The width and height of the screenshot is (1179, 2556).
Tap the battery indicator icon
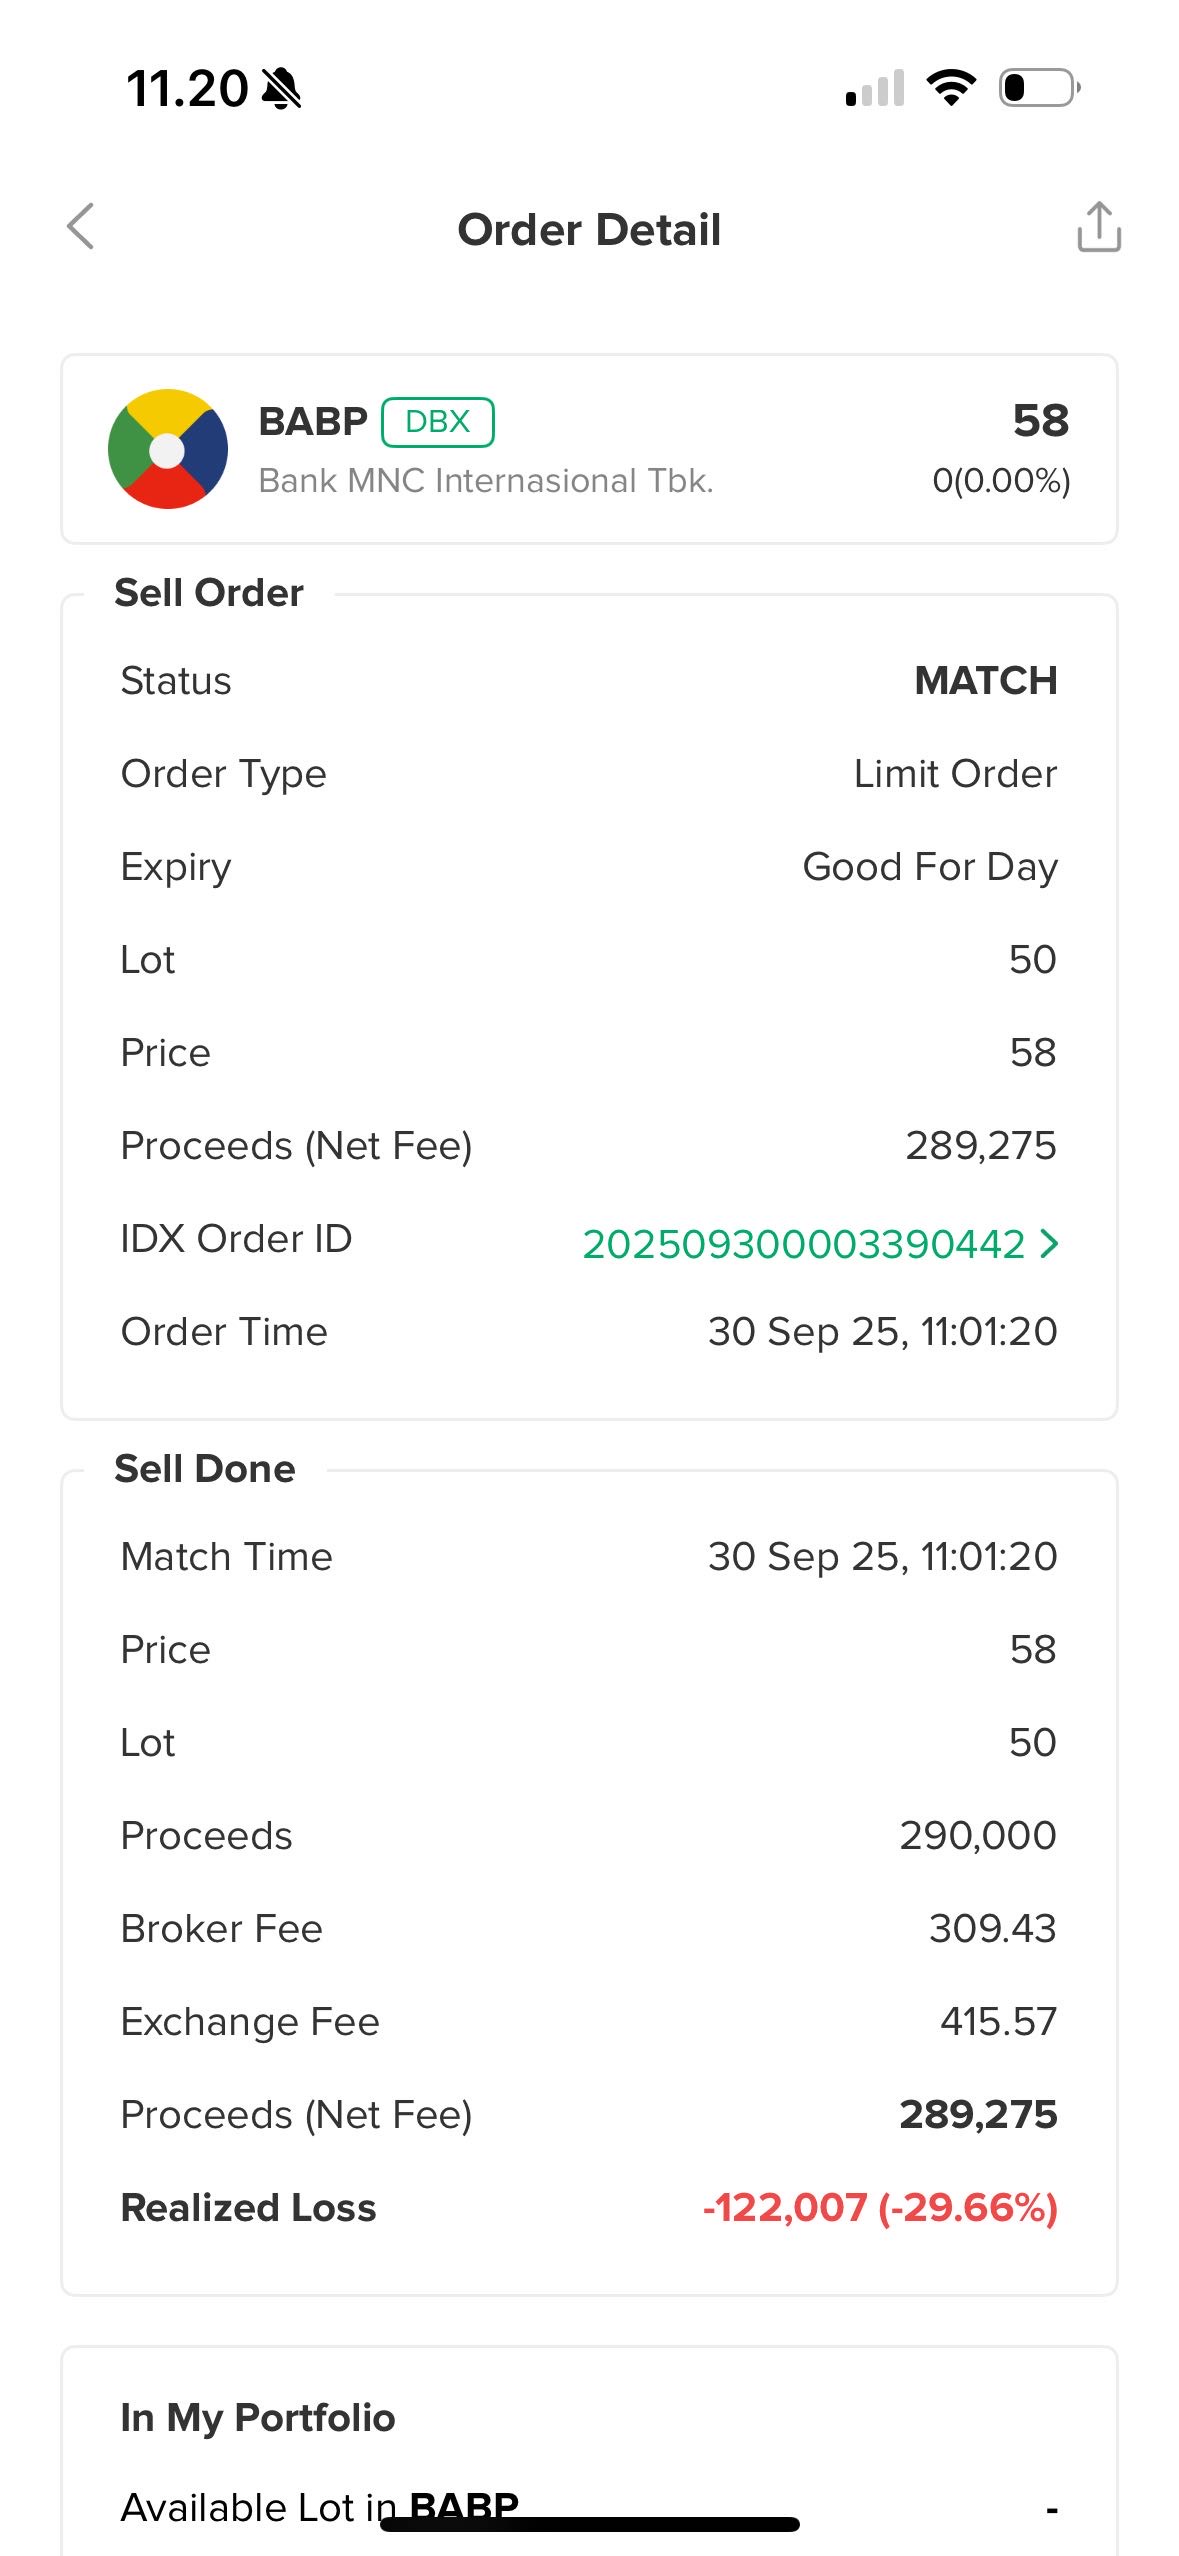coord(1039,88)
